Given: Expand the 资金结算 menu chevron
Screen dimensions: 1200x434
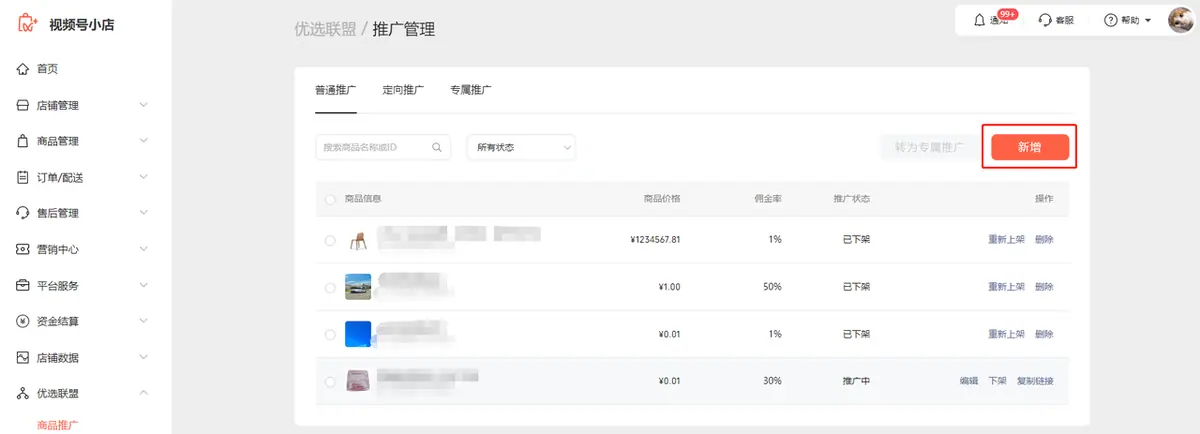Looking at the screenshot, I should point(144,321).
